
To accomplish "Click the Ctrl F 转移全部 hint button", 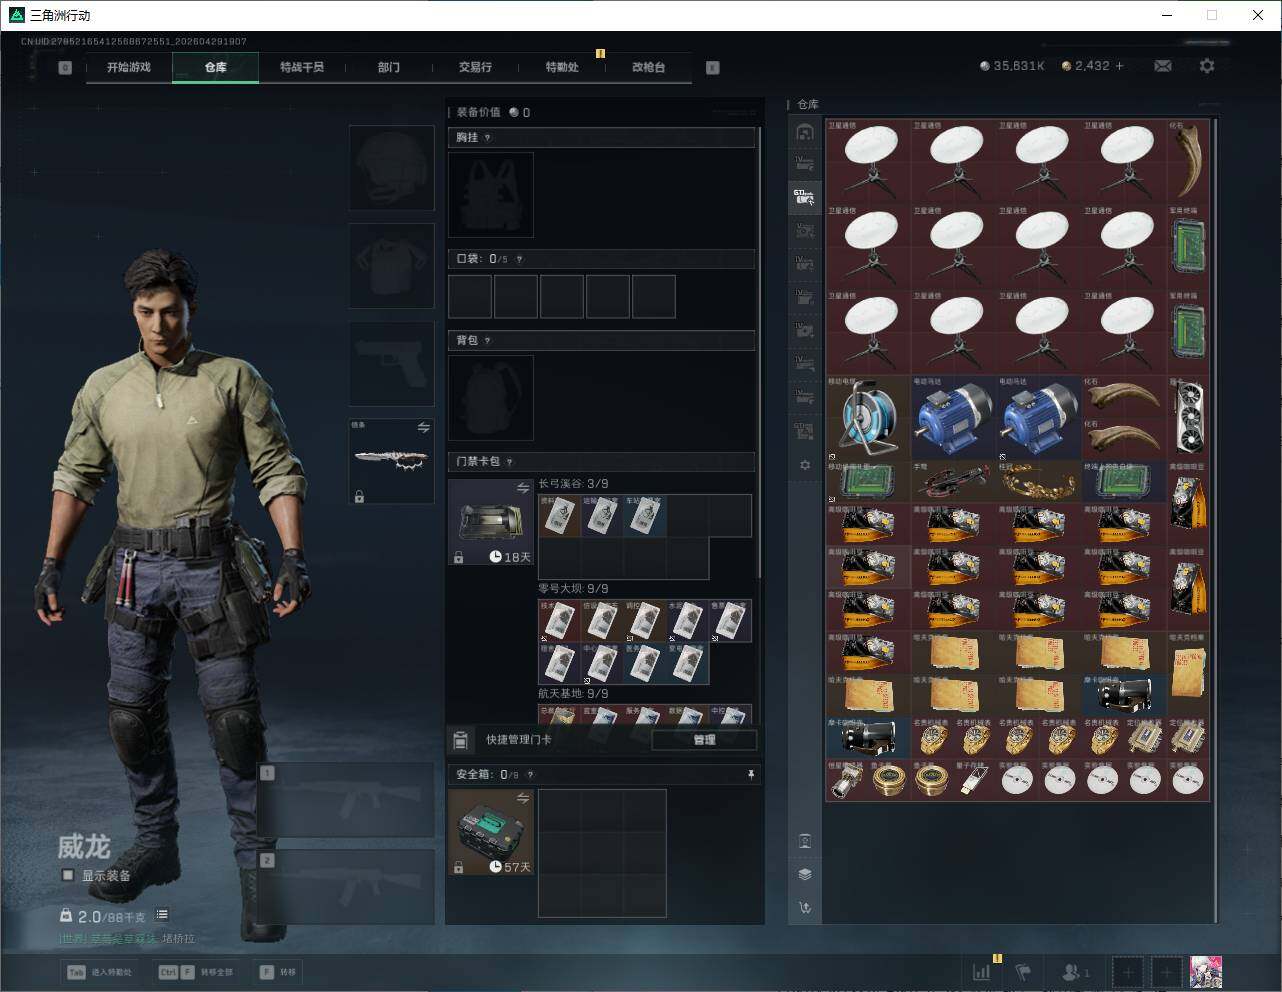I will point(195,972).
